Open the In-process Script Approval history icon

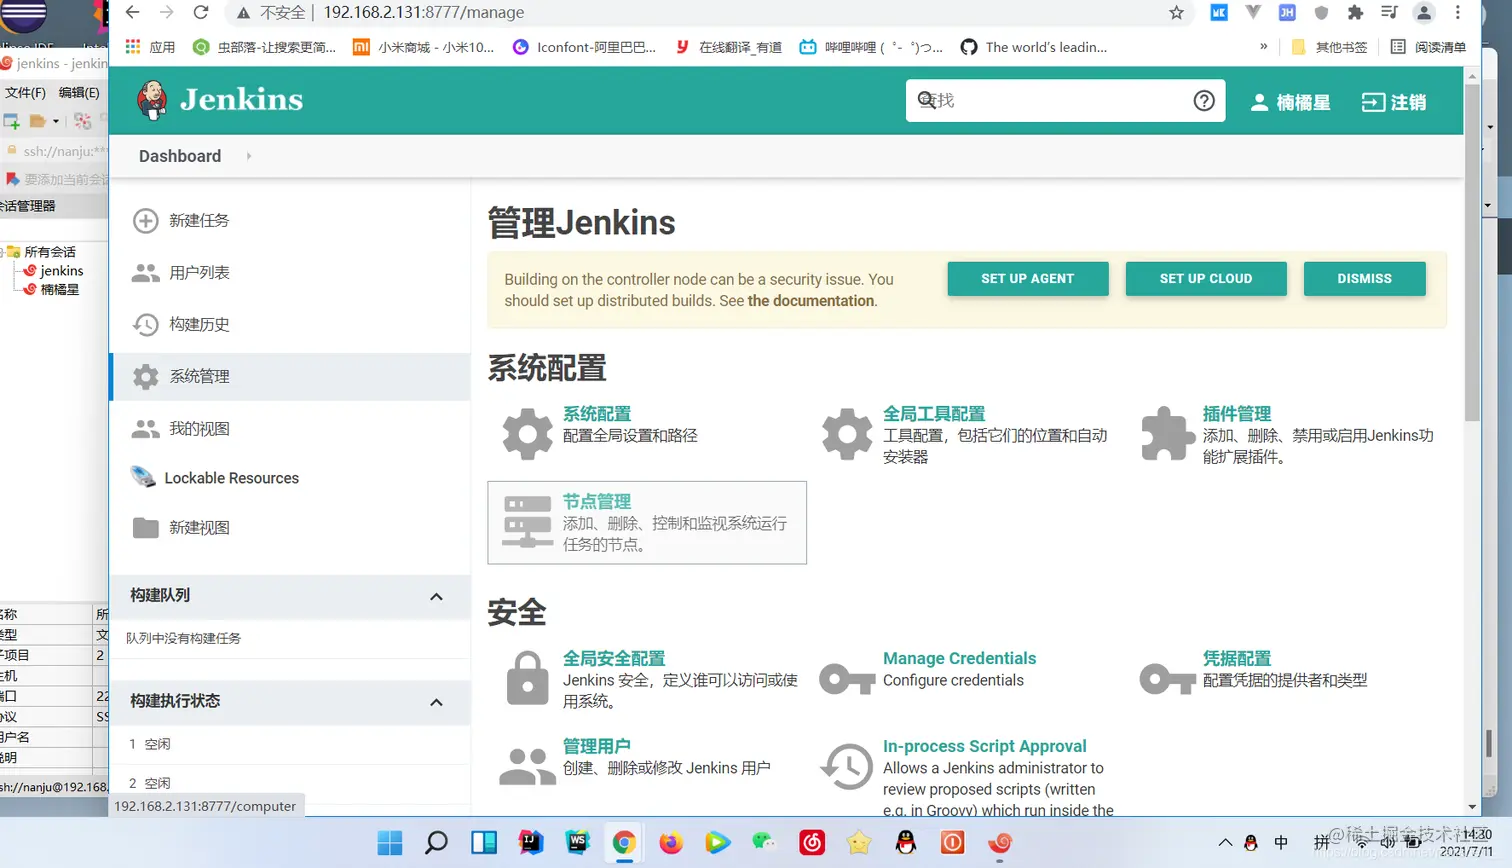click(x=846, y=767)
